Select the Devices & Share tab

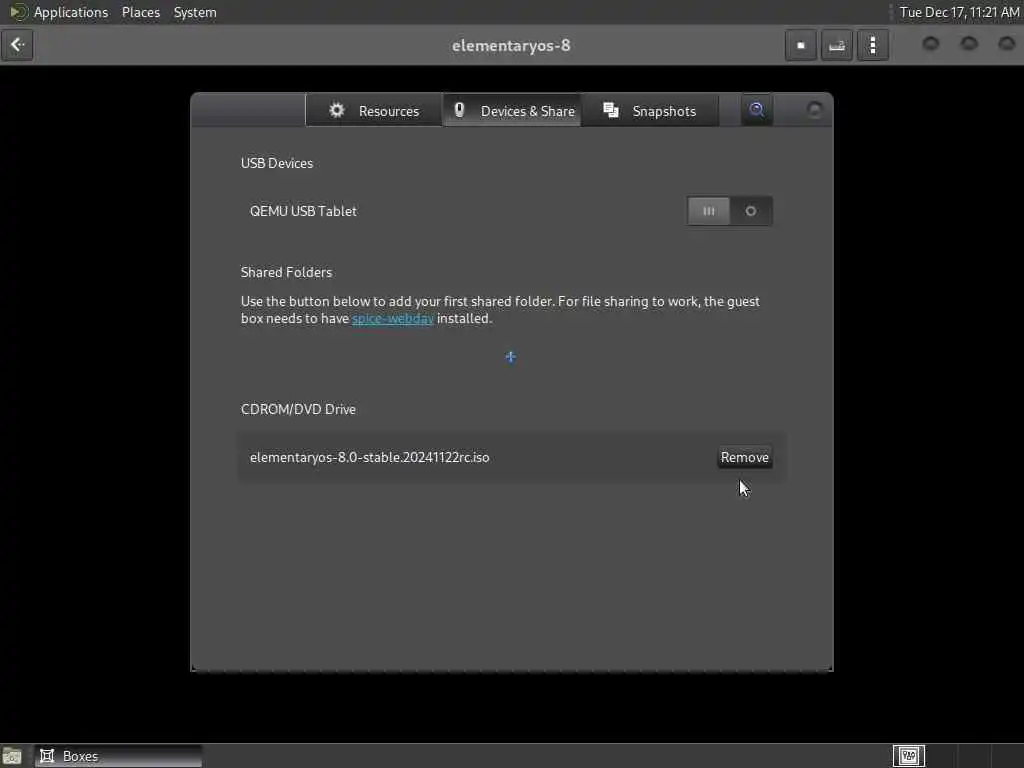[512, 110]
